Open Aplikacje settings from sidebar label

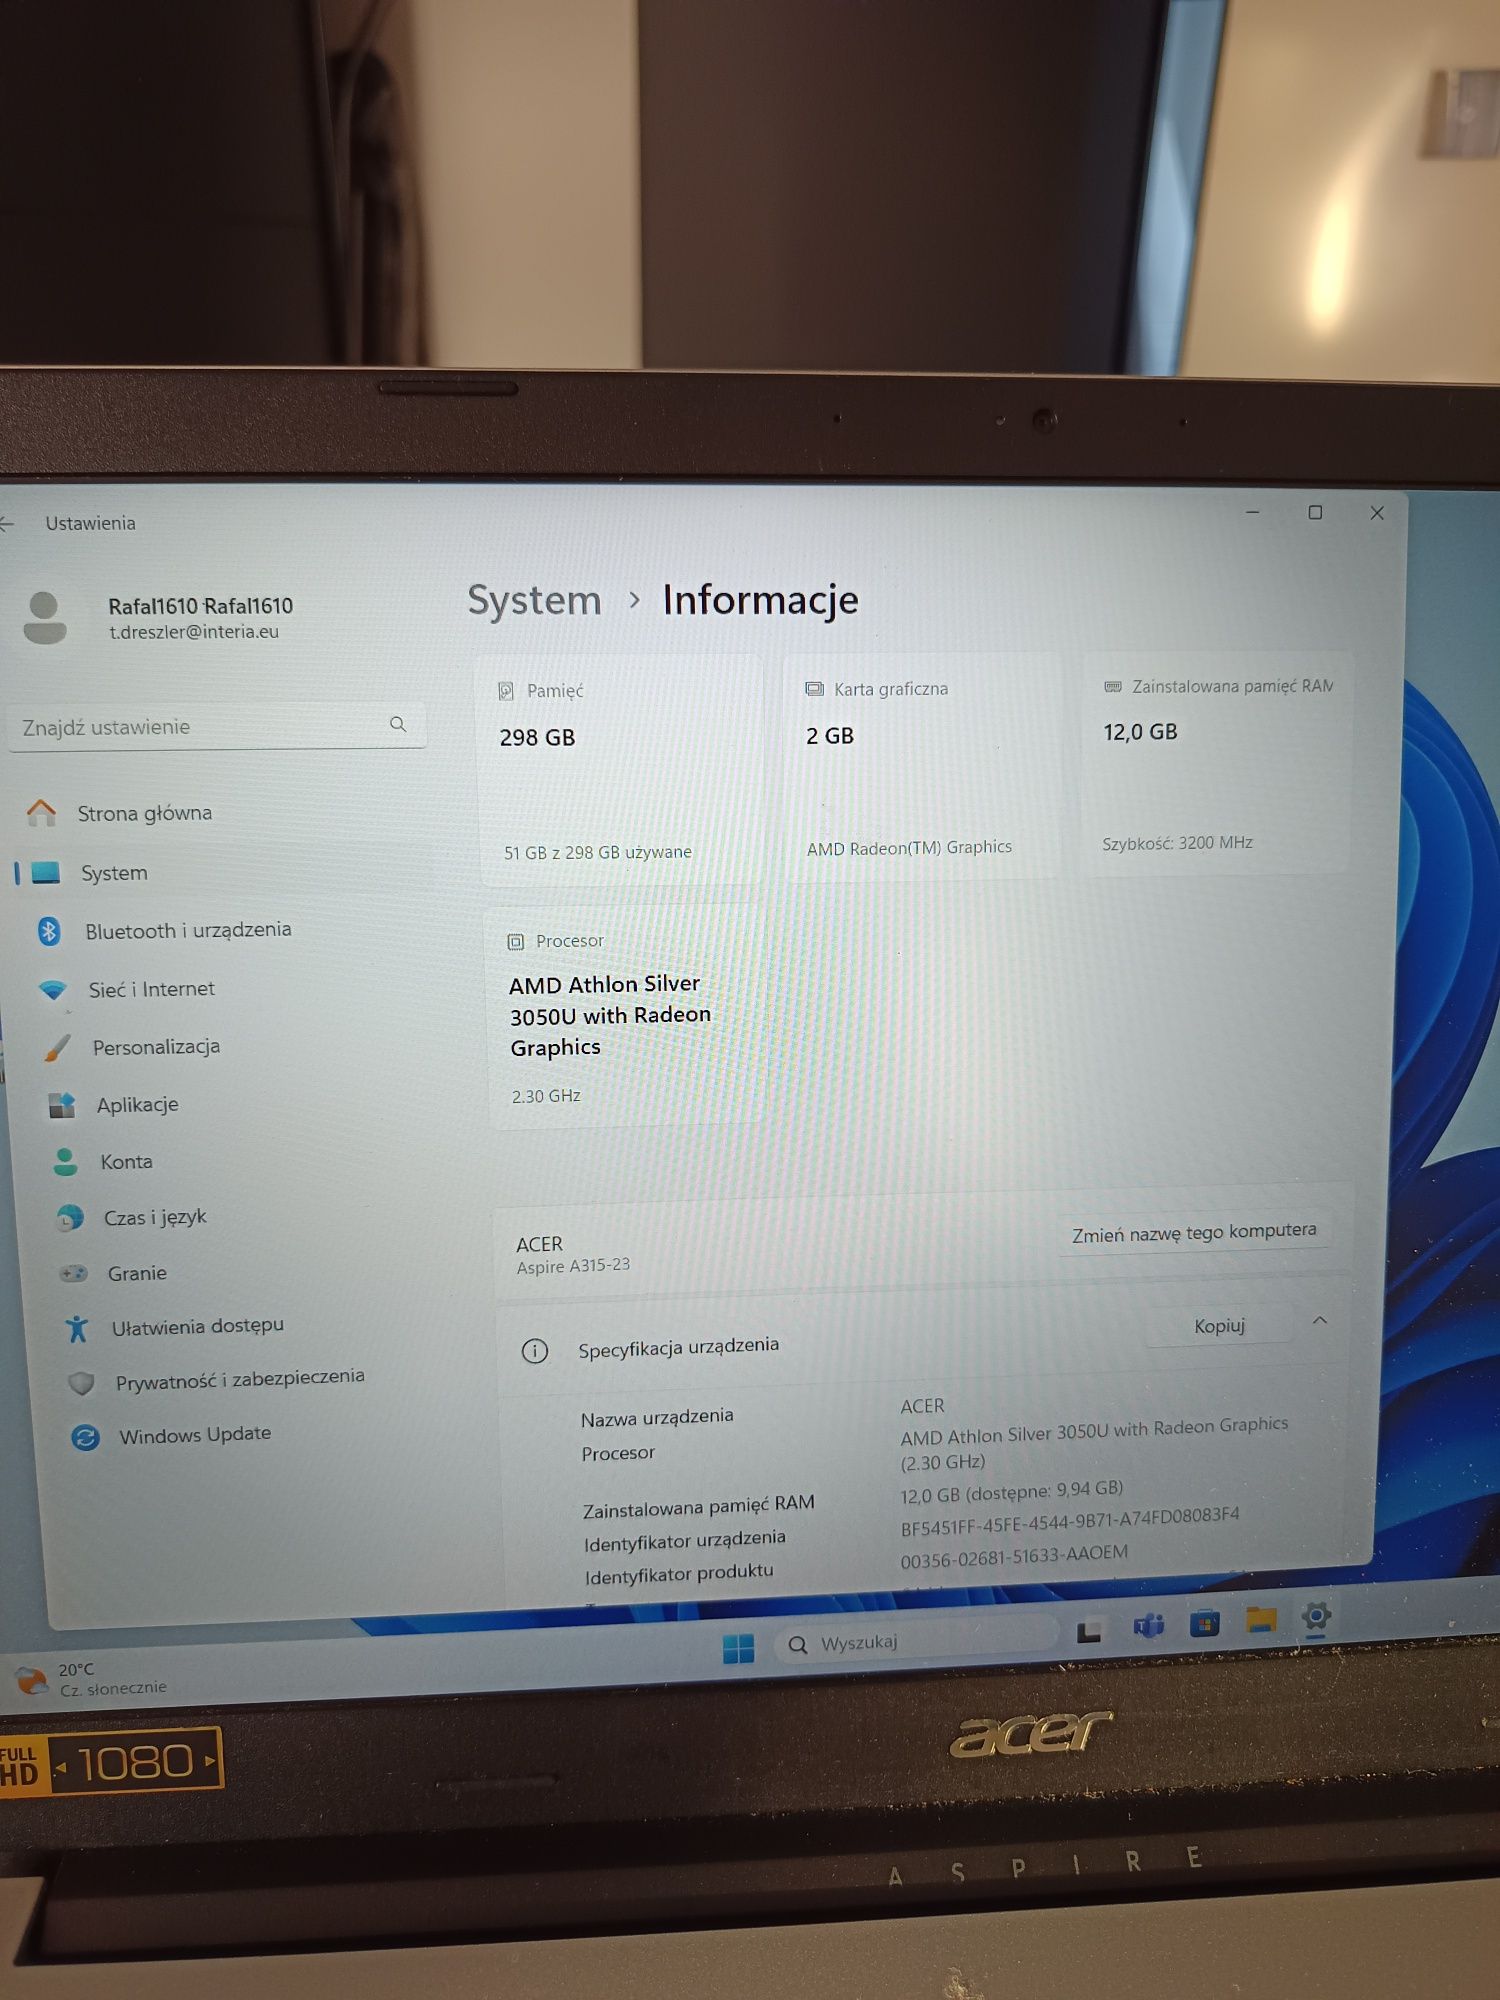pyautogui.click(x=138, y=1105)
